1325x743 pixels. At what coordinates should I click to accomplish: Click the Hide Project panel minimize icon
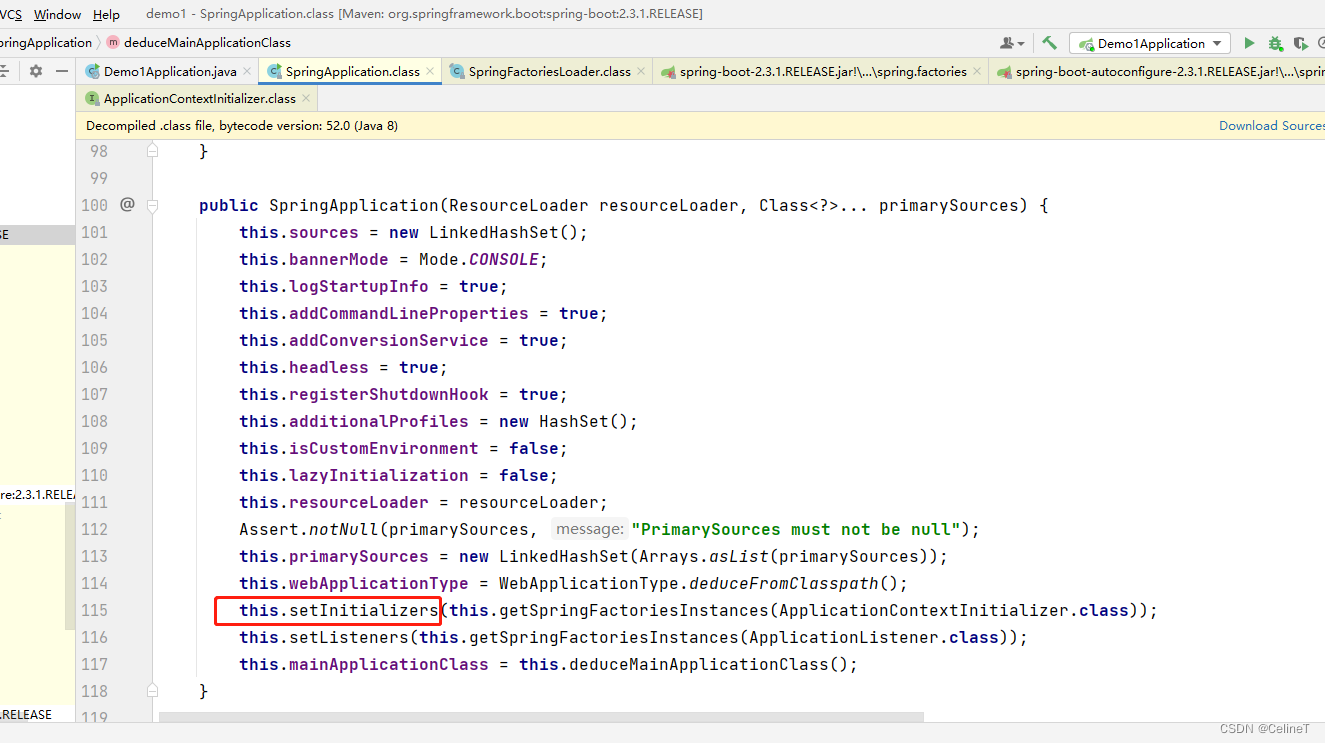tap(62, 71)
